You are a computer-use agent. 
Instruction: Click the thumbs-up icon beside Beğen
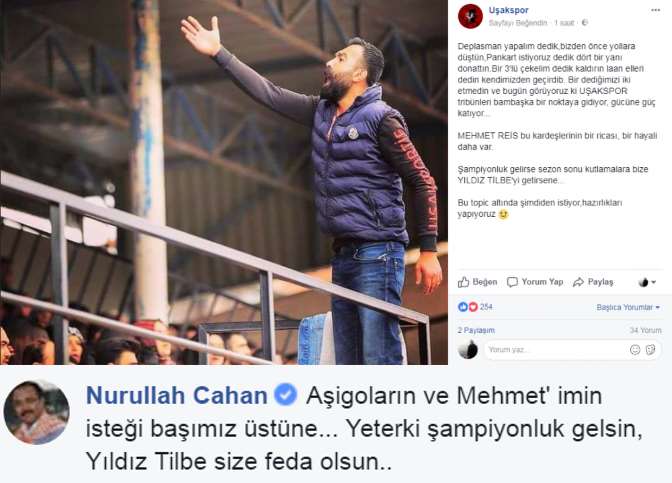coord(463,282)
